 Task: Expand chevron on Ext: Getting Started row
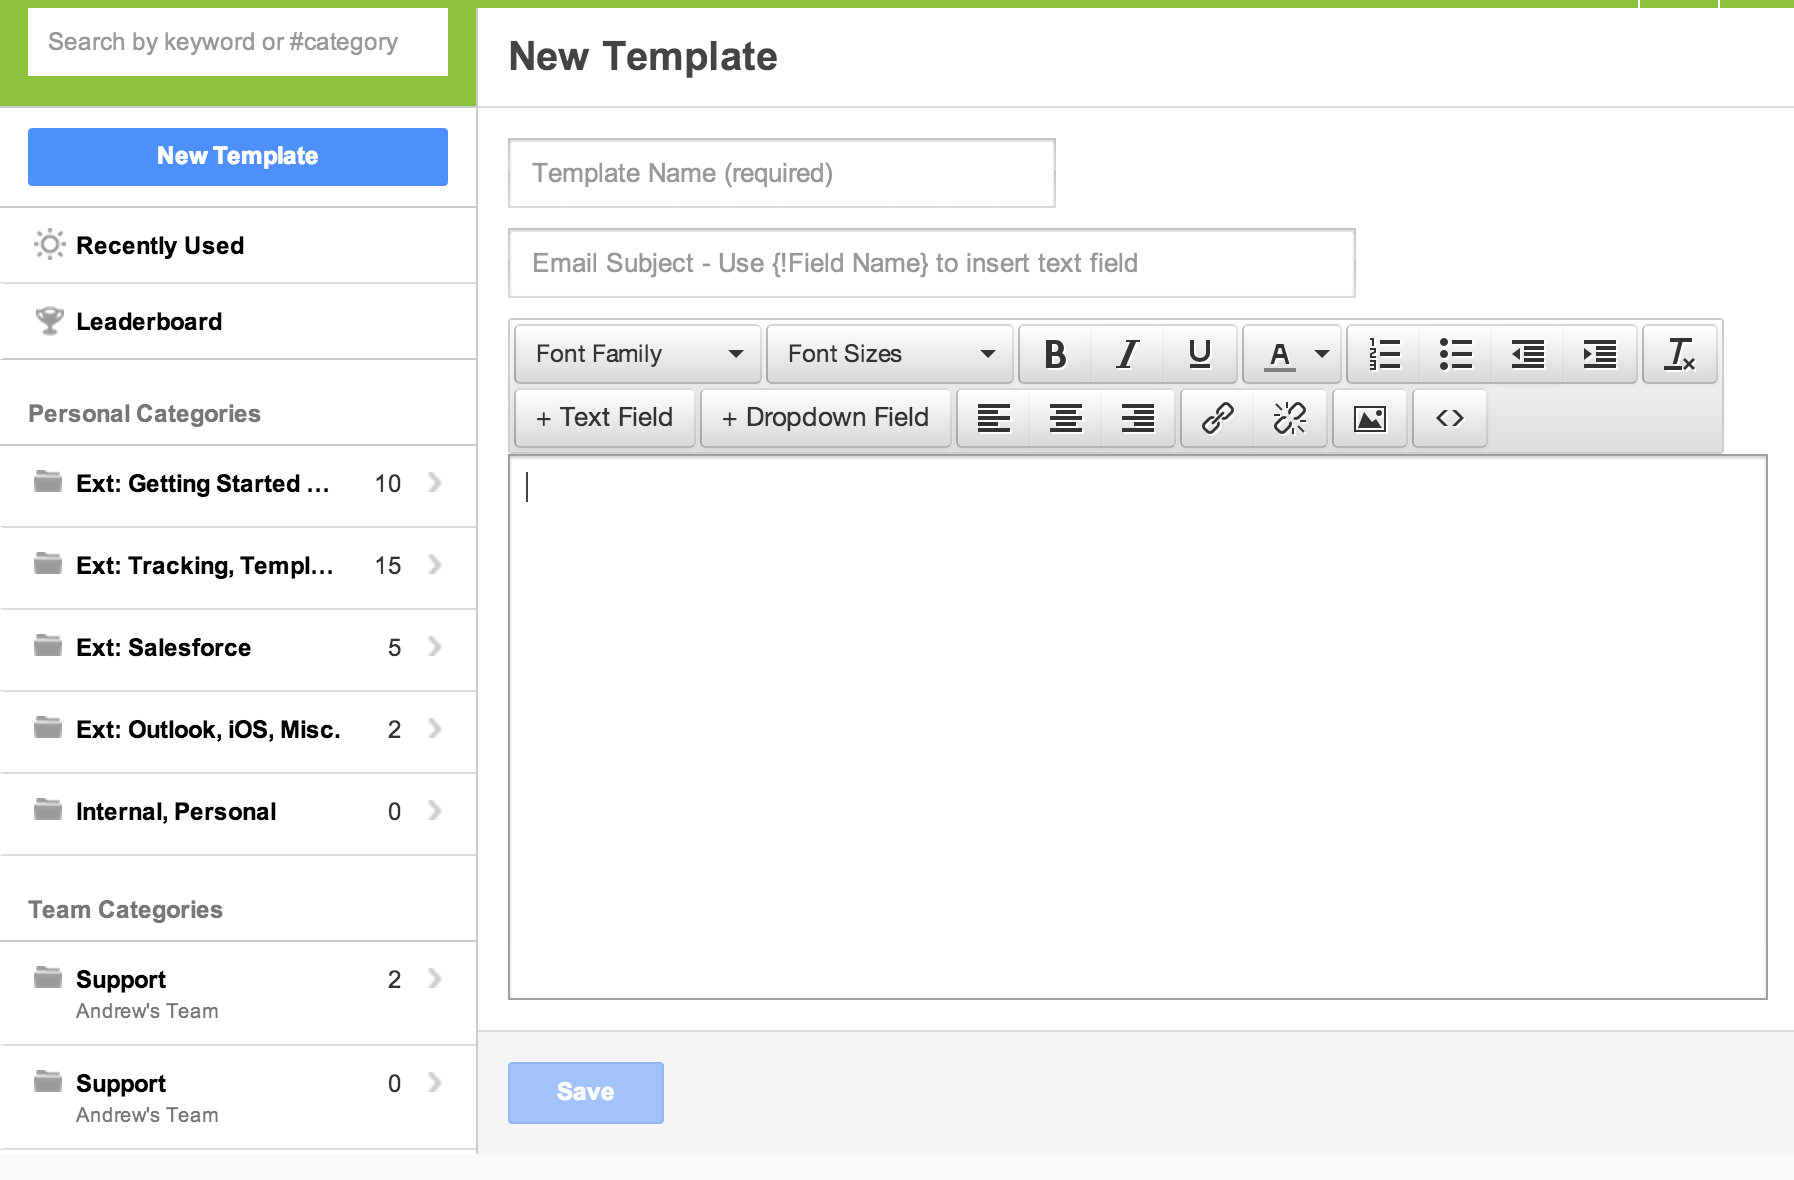[435, 483]
